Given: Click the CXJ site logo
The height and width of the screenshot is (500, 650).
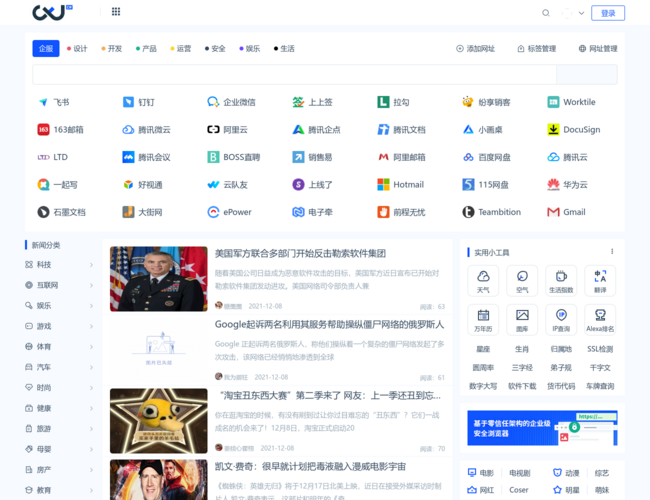Looking at the screenshot, I should (x=52, y=12).
